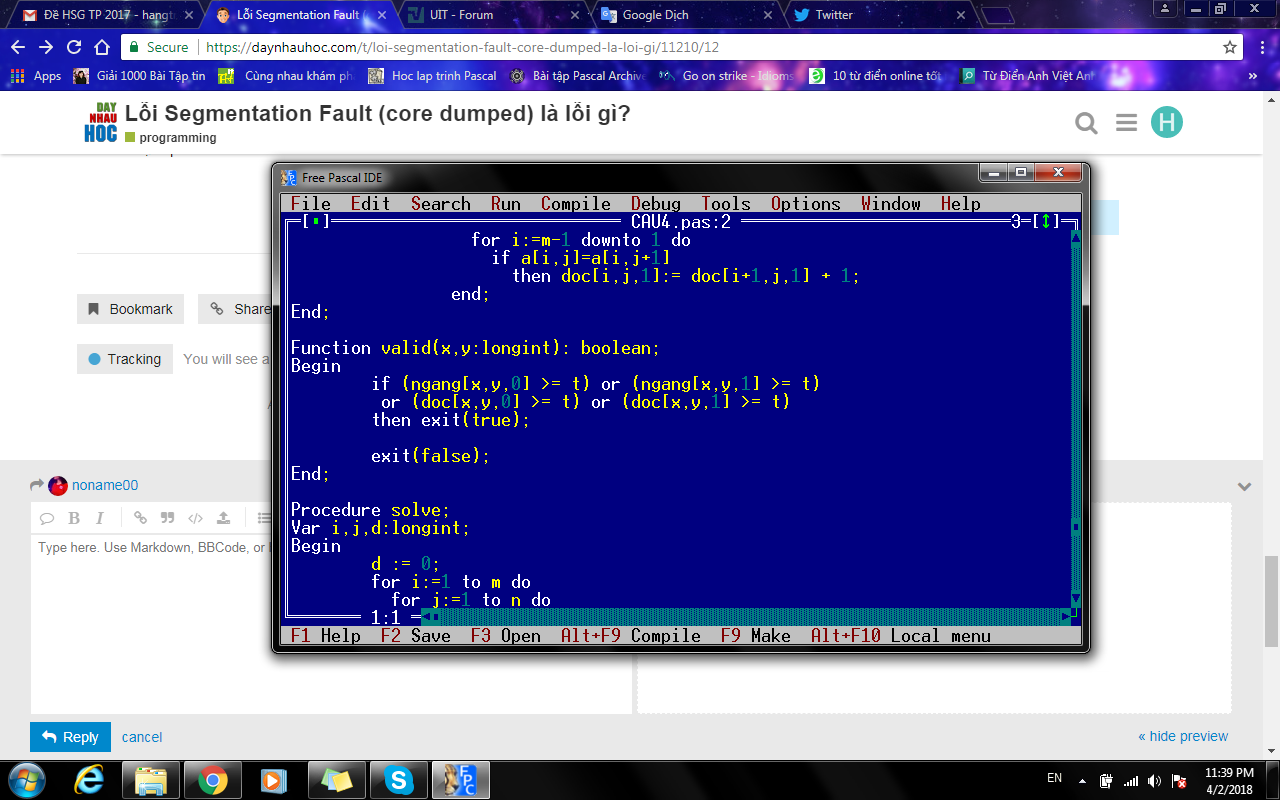
Task: Toggle bold formatting in the reply editor
Action: click(73, 517)
